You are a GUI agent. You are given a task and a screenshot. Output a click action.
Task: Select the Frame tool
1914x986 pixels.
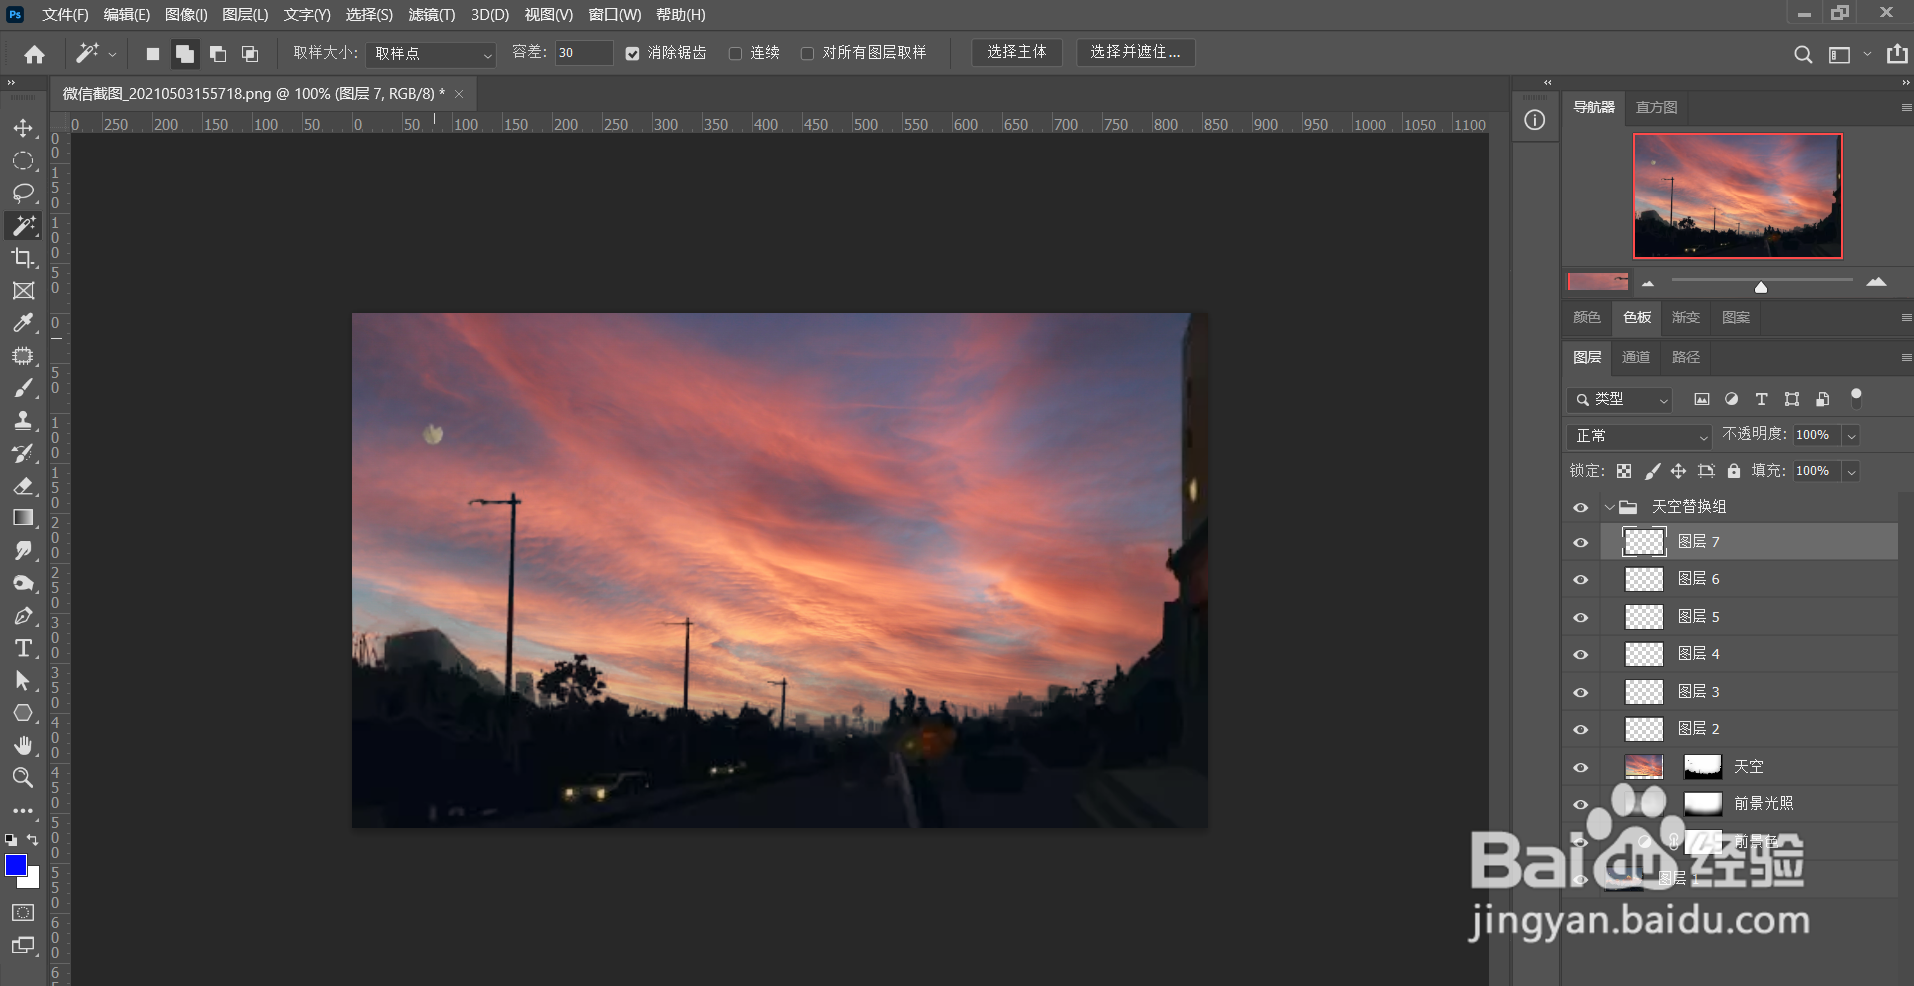click(x=23, y=290)
